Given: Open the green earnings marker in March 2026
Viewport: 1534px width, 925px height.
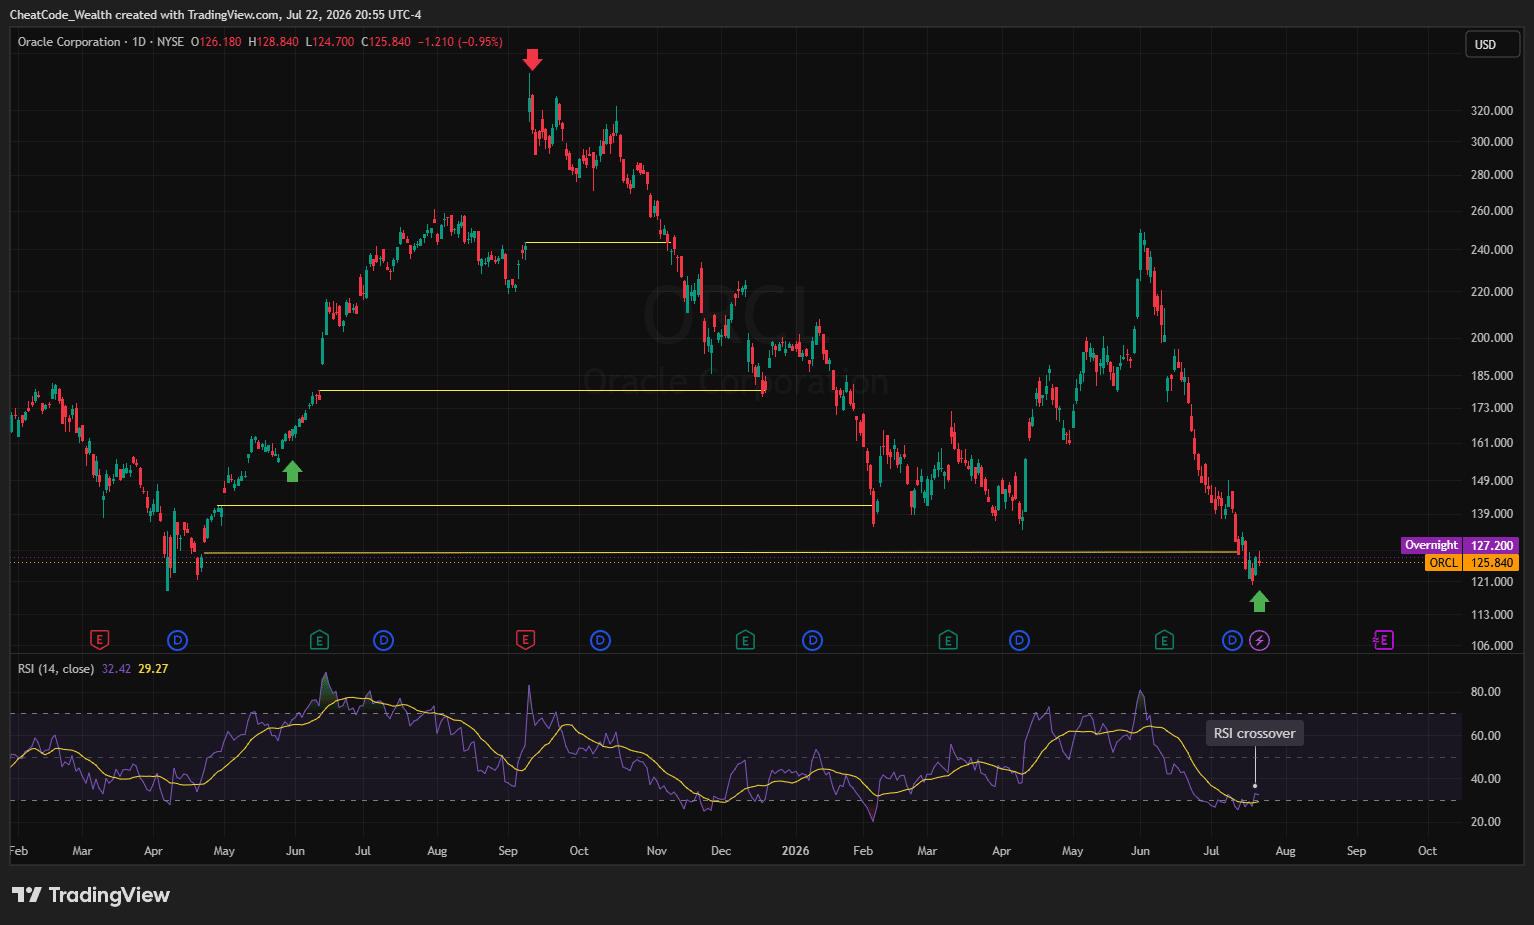Looking at the screenshot, I should [948, 640].
